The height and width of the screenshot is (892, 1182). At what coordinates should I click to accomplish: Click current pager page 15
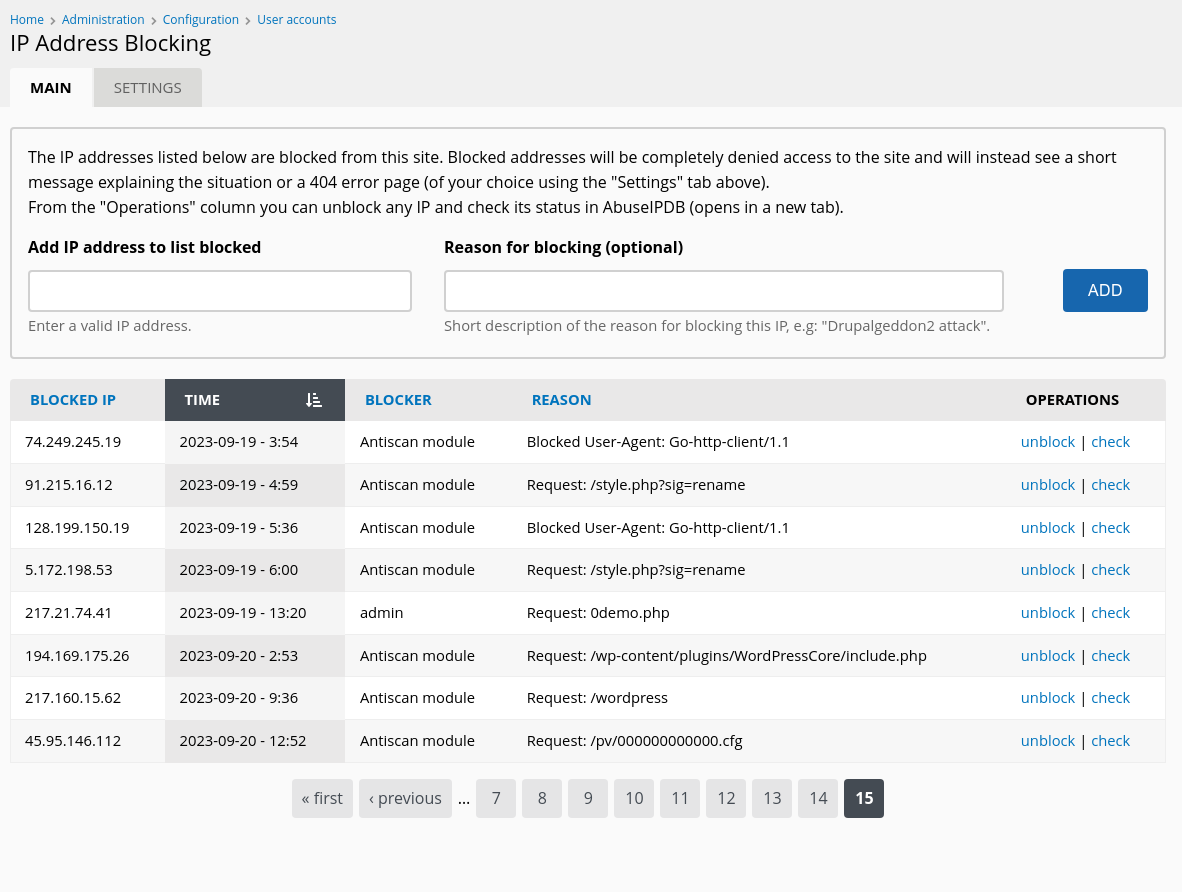[x=864, y=799]
